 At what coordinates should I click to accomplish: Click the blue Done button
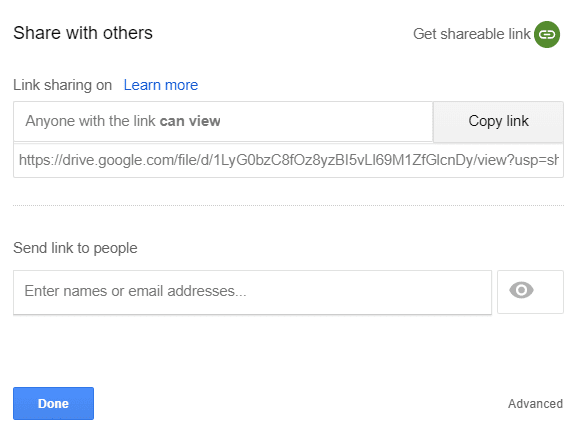pos(54,403)
